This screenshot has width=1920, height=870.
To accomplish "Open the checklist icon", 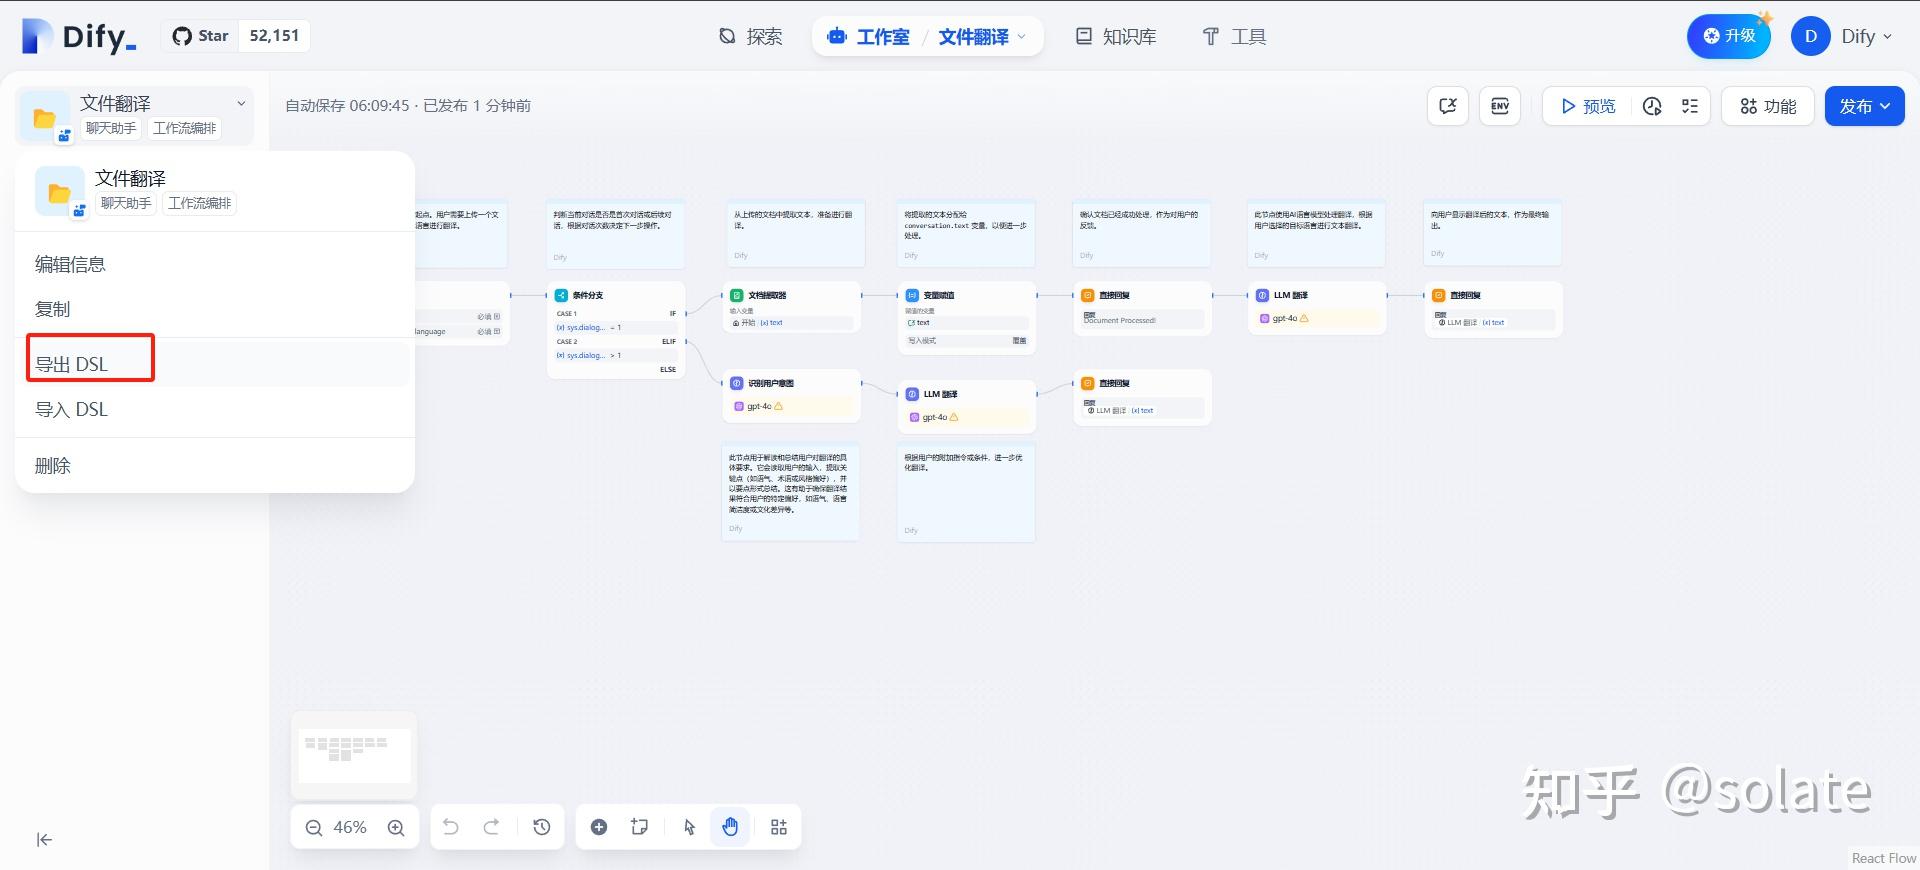I will pos(1690,106).
